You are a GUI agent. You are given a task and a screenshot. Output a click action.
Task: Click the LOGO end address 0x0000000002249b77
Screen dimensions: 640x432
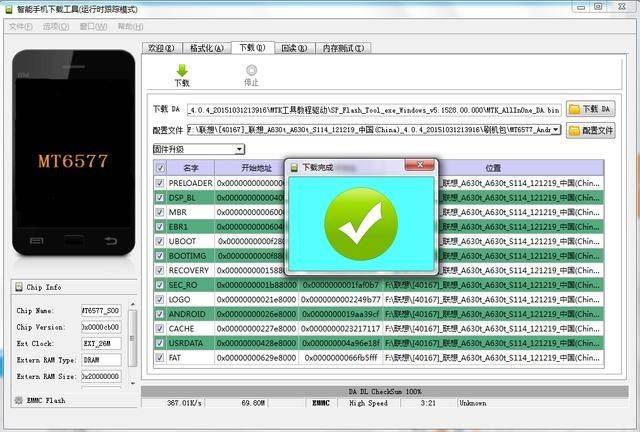point(341,299)
